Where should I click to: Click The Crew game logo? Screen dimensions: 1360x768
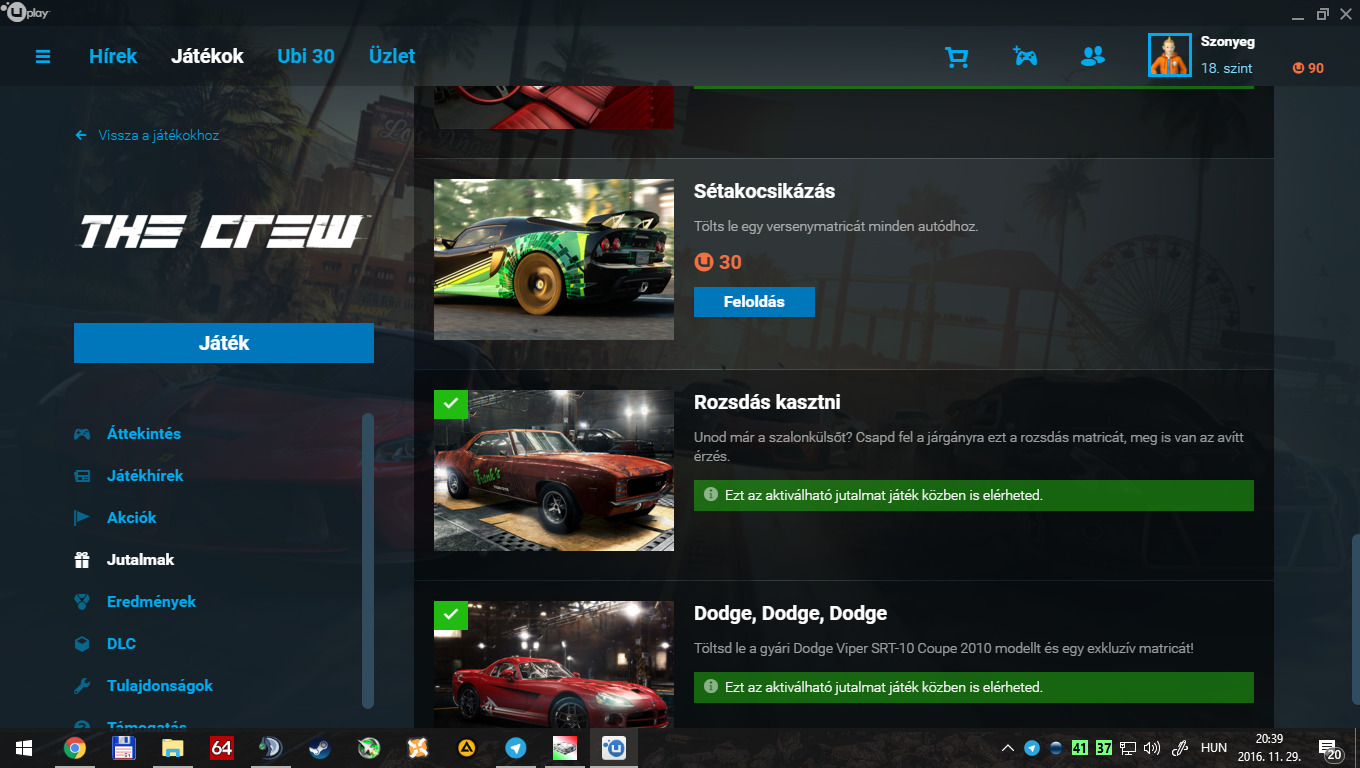224,231
